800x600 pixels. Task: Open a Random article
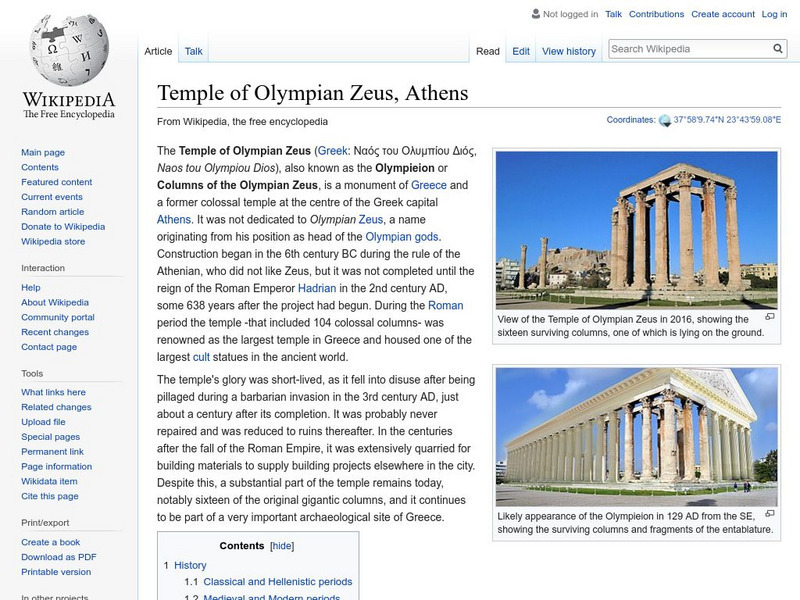53,212
